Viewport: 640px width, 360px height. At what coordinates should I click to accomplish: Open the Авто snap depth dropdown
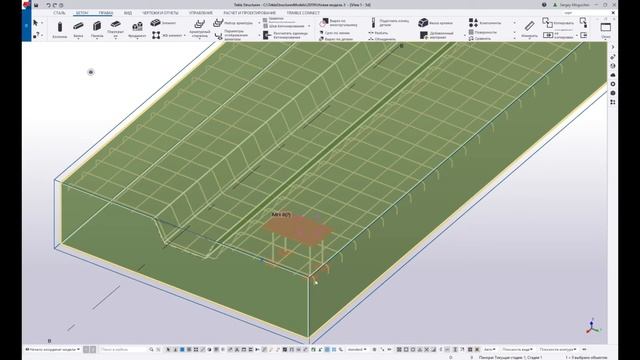pos(490,349)
